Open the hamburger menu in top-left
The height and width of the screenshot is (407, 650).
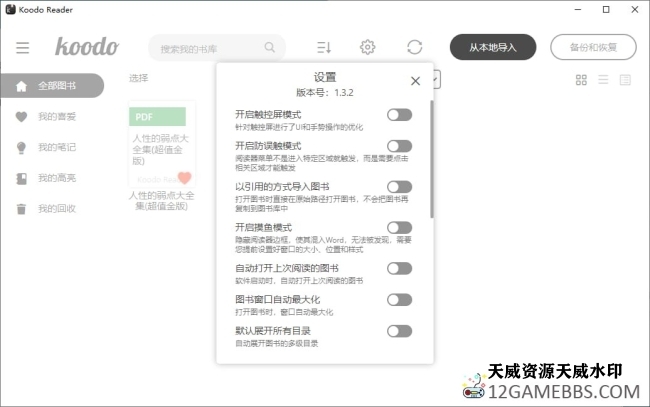[x=22, y=47]
